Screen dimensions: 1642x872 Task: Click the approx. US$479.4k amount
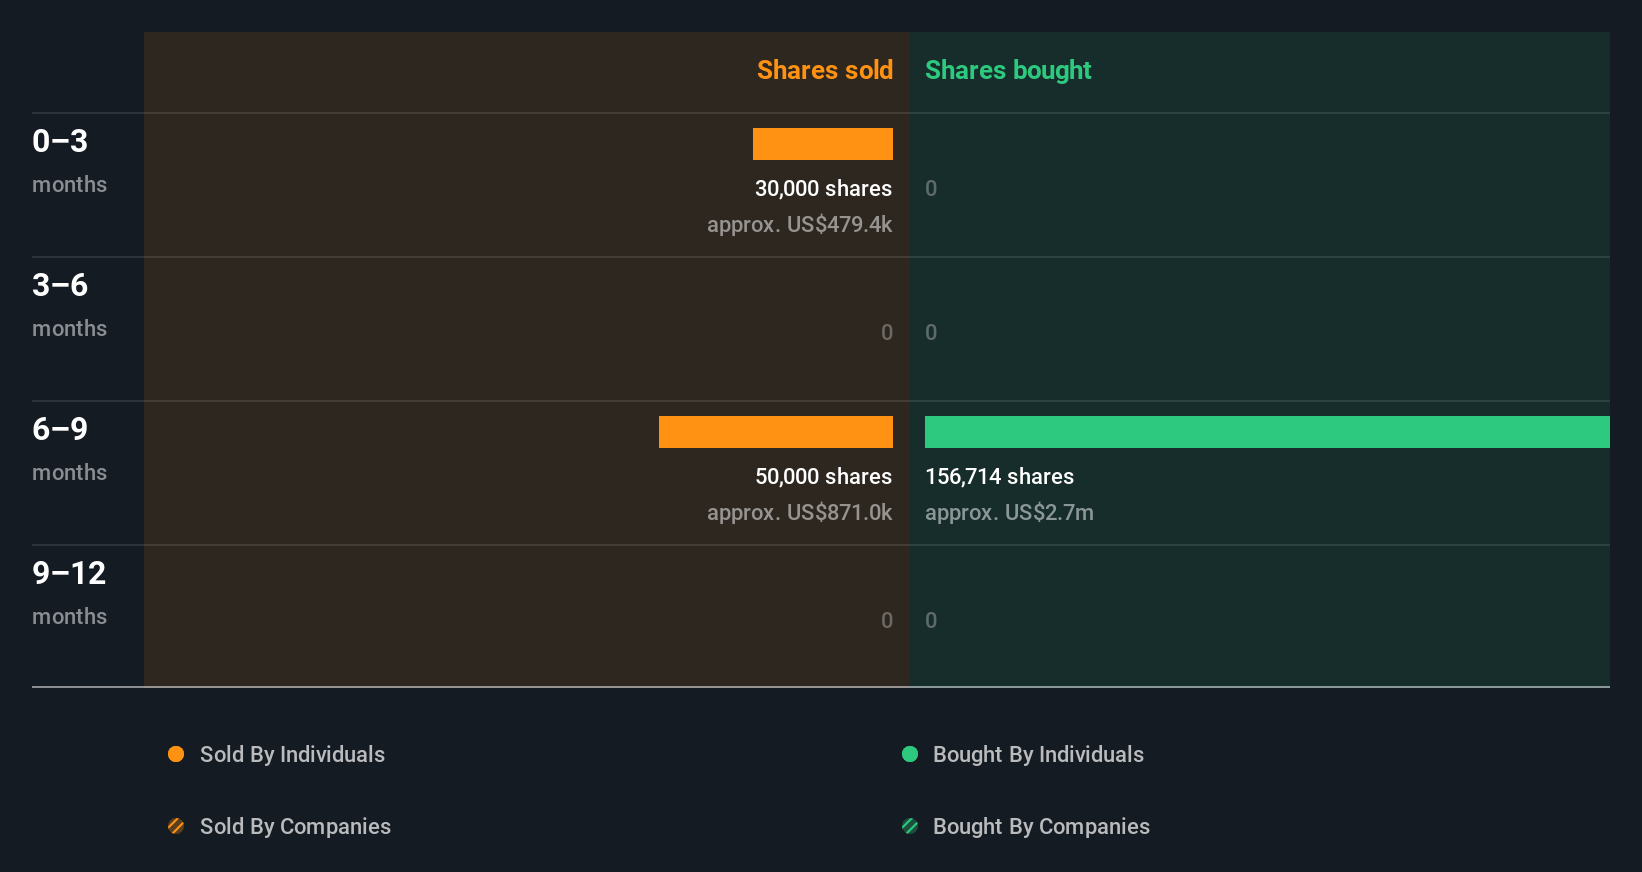click(x=799, y=224)
